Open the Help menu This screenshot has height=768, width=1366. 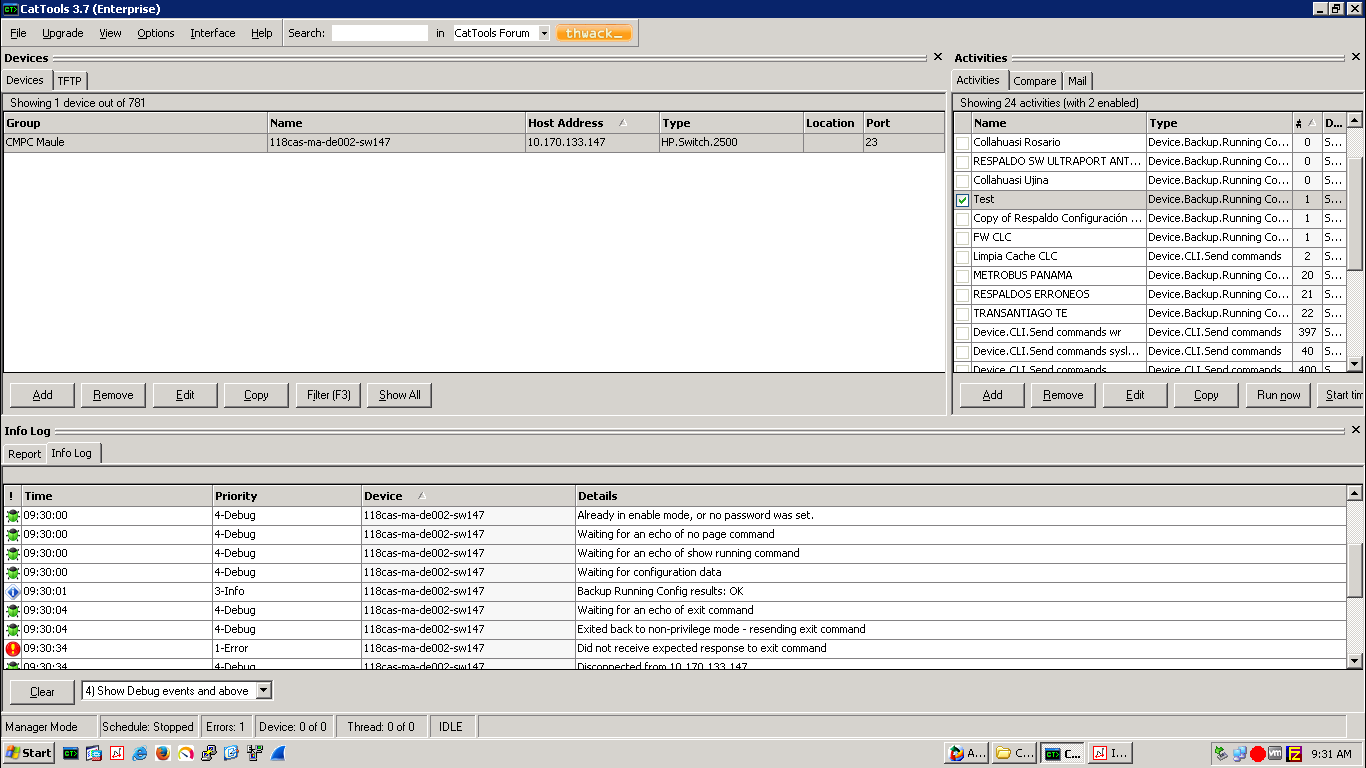click(262, 33)
